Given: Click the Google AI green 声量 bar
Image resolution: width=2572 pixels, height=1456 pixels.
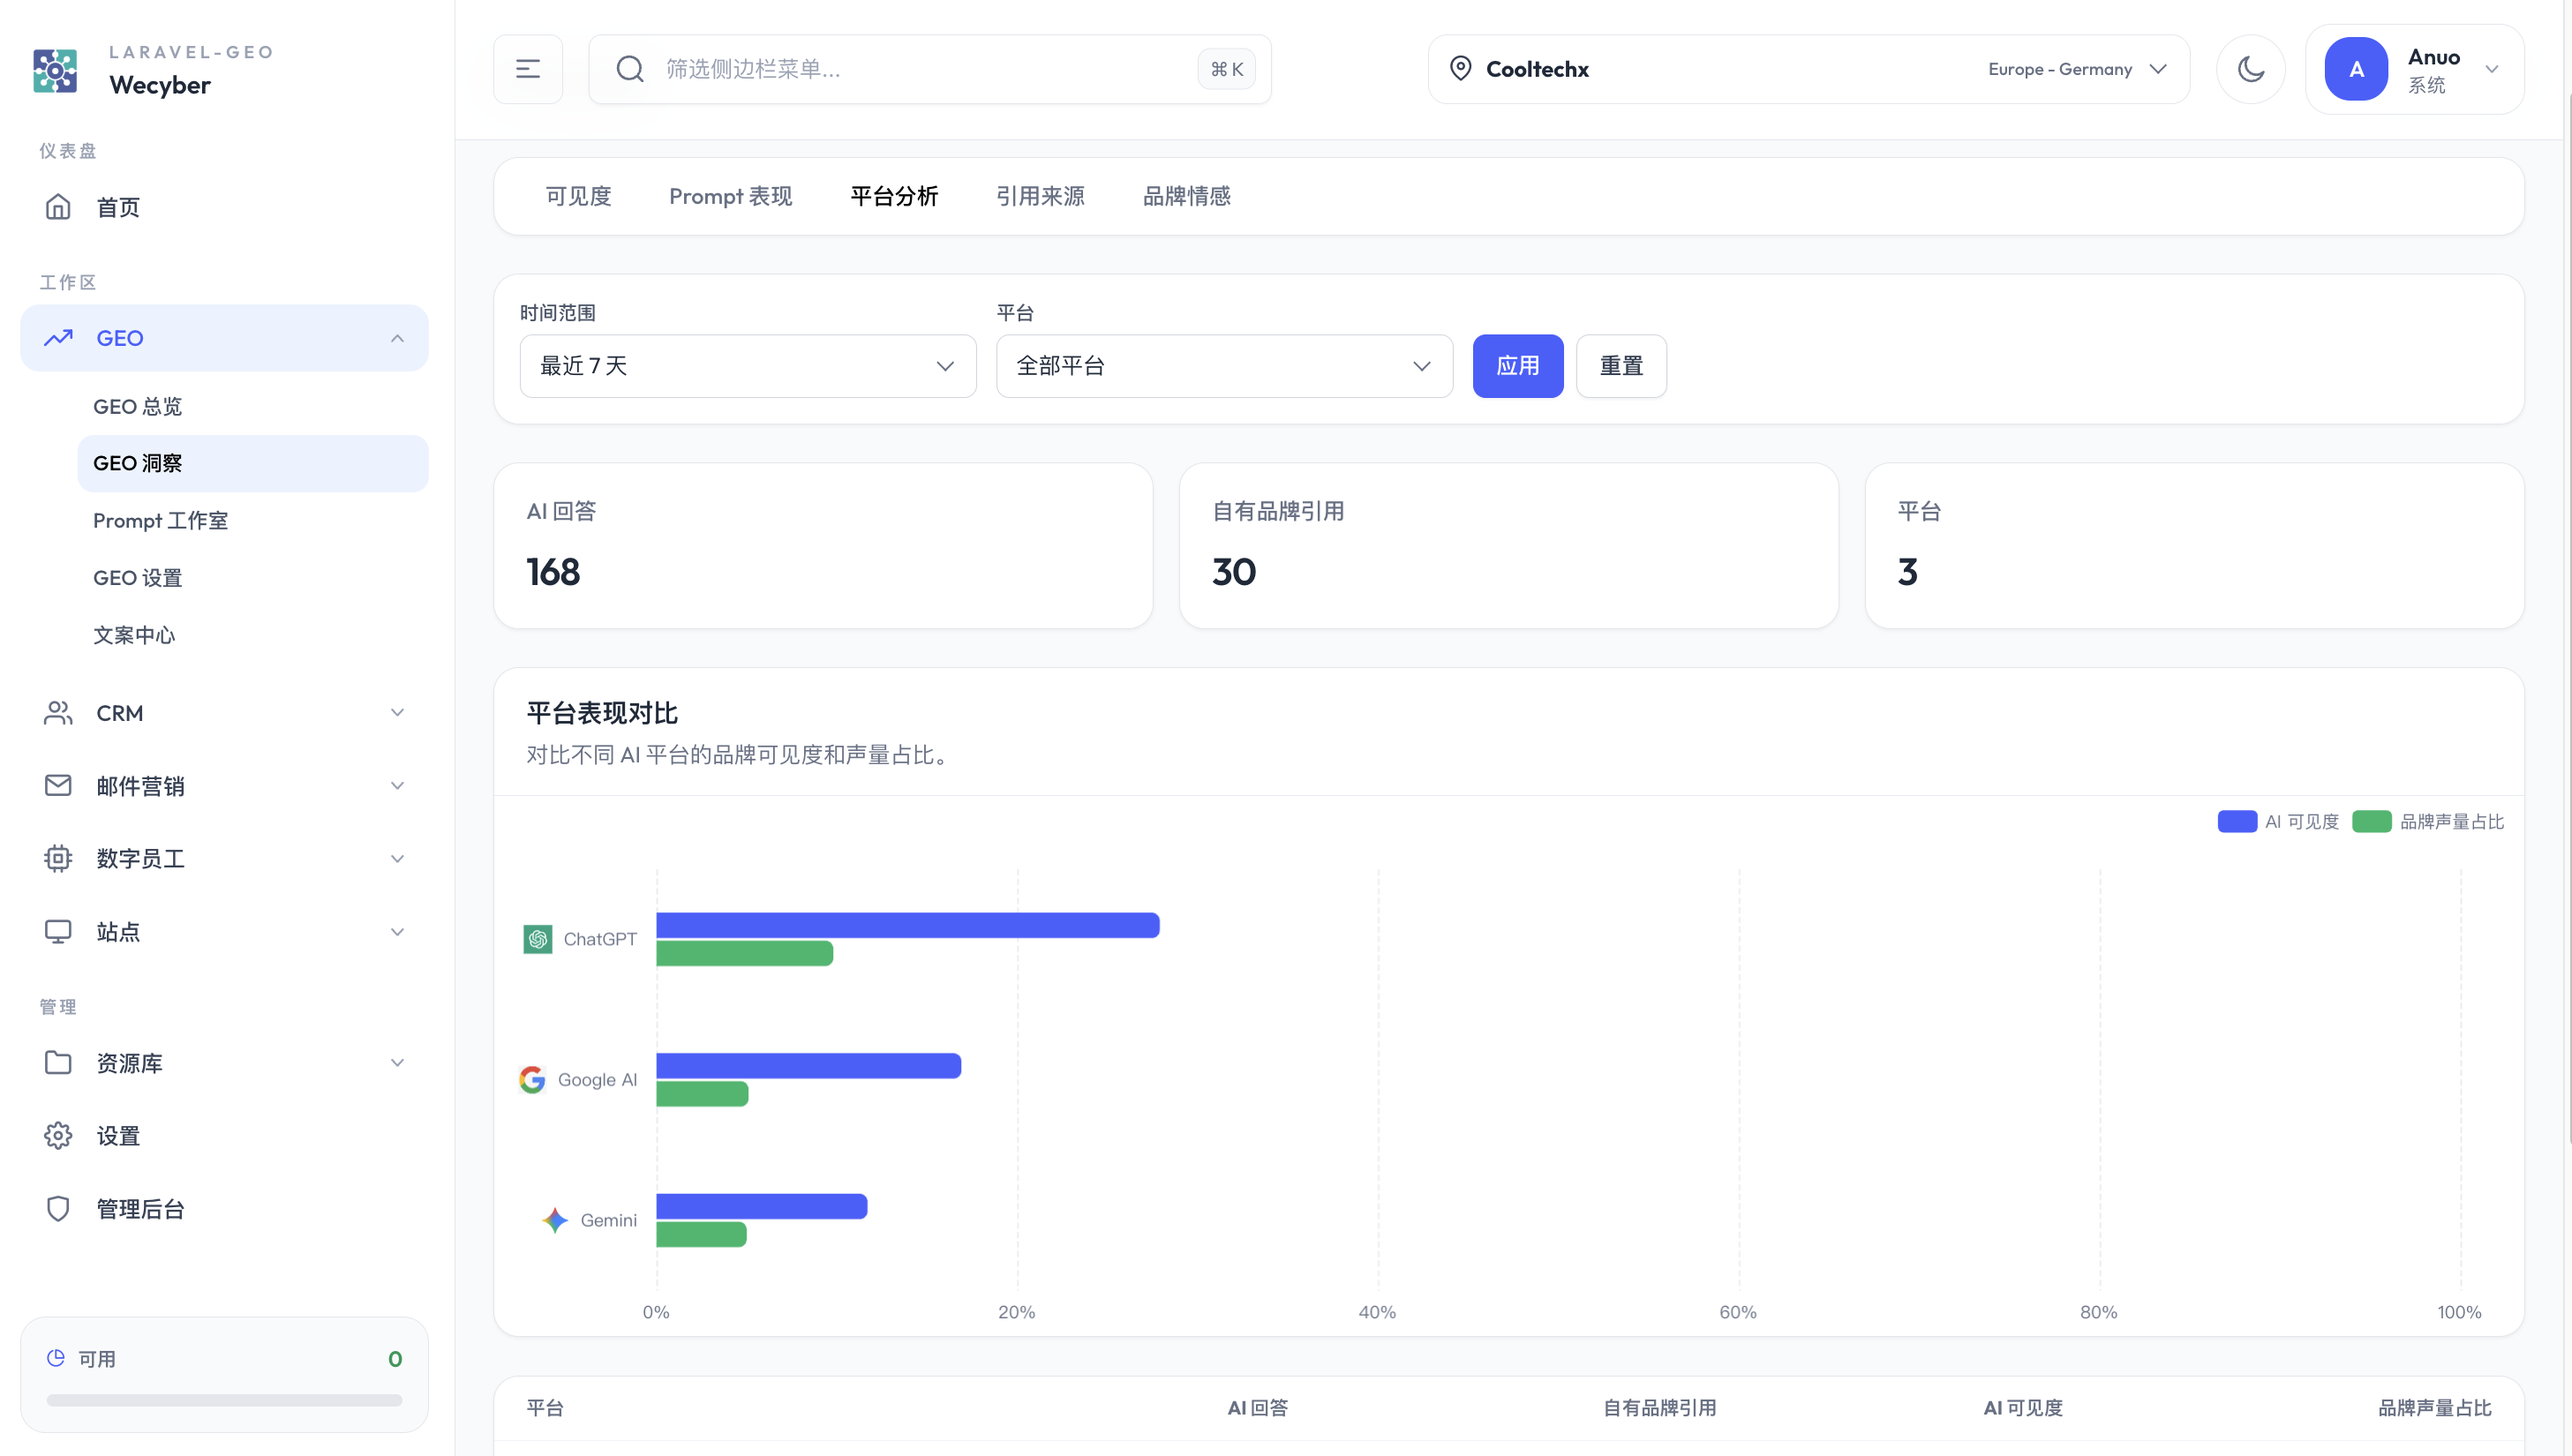Looking at the screenshot, I should click(x=702, y=1094).
